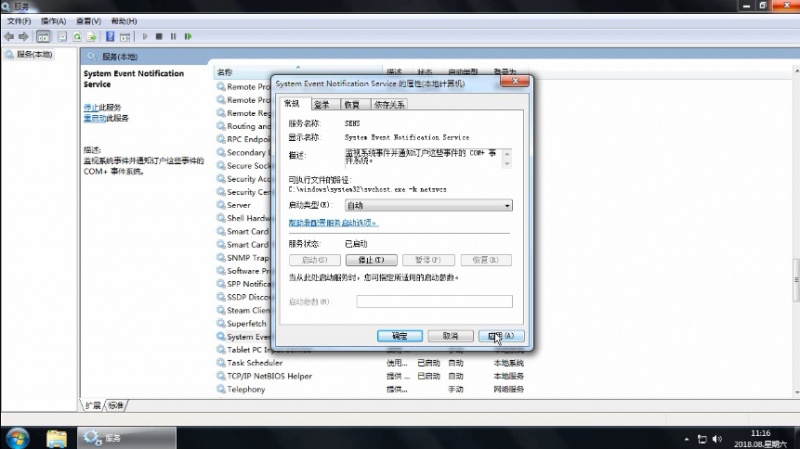
Task: Click the services list scrollbar down arrow
Action: 796,392
